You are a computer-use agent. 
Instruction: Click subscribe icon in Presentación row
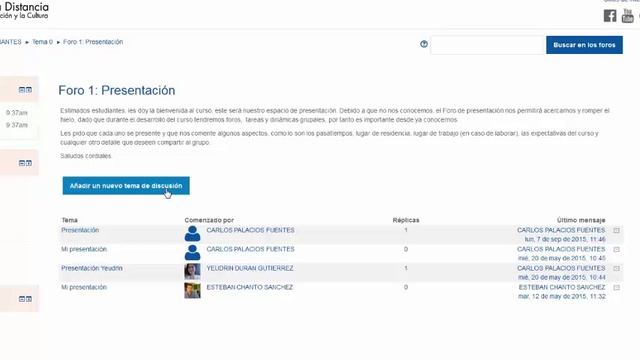(x=616, y=231)
